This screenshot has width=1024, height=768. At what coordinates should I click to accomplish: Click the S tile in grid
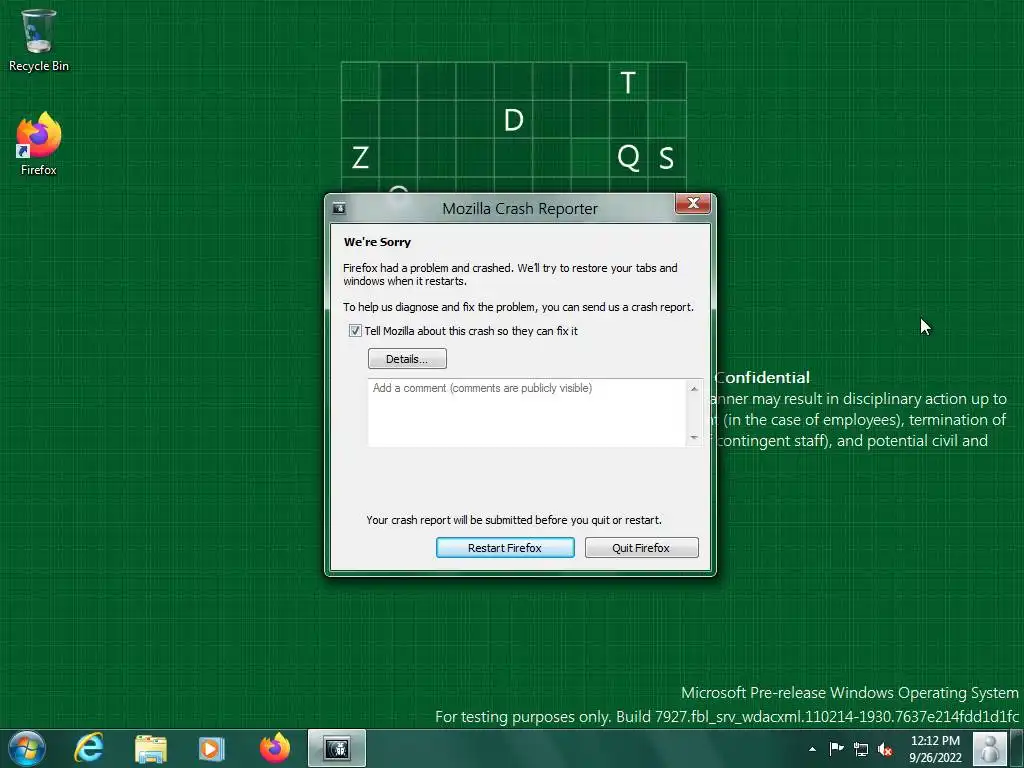pyautogui.click(x=666, y=157)
